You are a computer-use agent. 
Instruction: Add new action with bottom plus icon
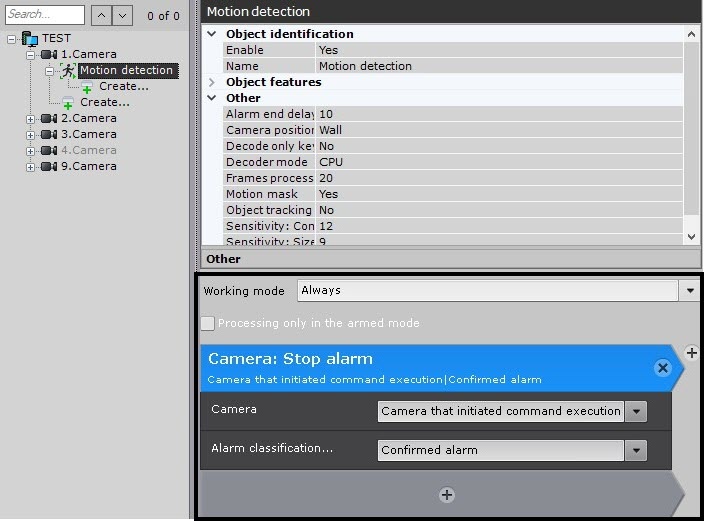click(447, 495)
